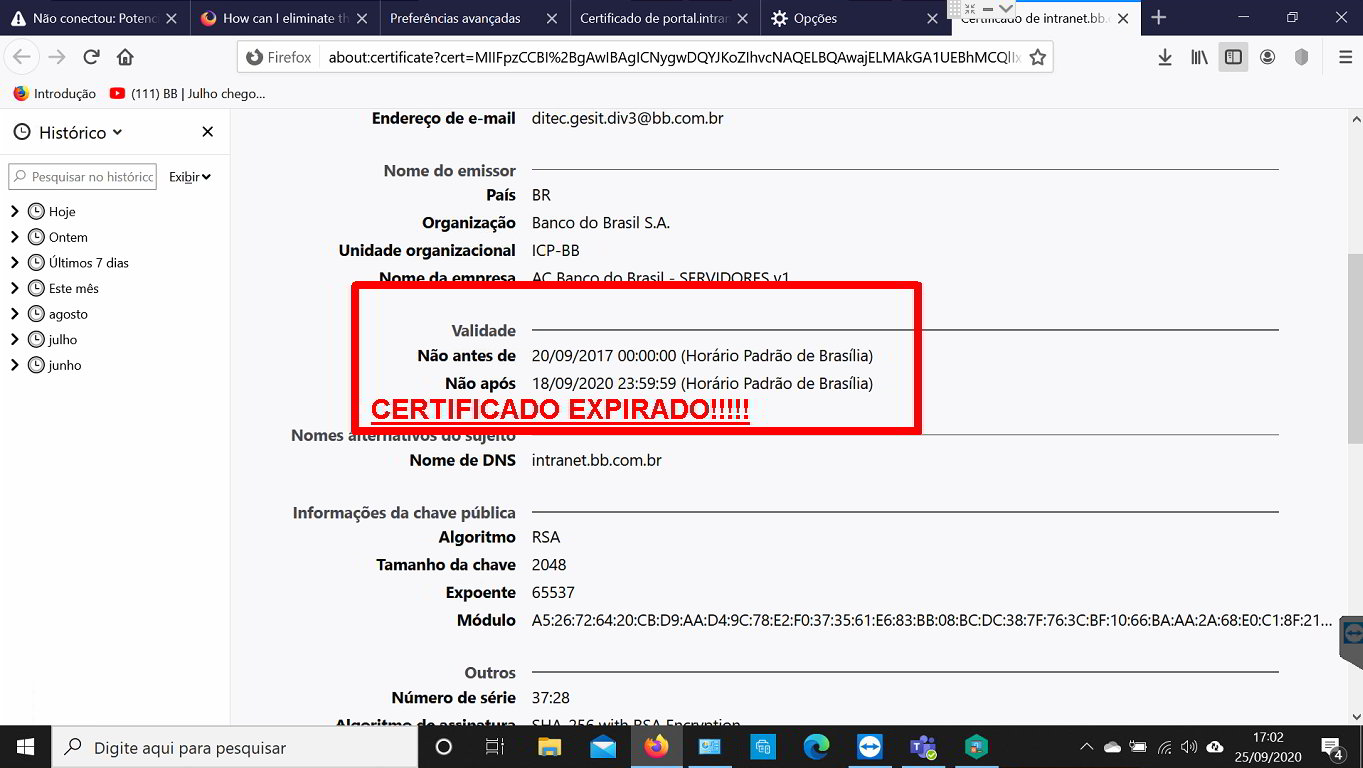Expand the junho history group
Screen dimensions: 1363x768
pos(14,365)
